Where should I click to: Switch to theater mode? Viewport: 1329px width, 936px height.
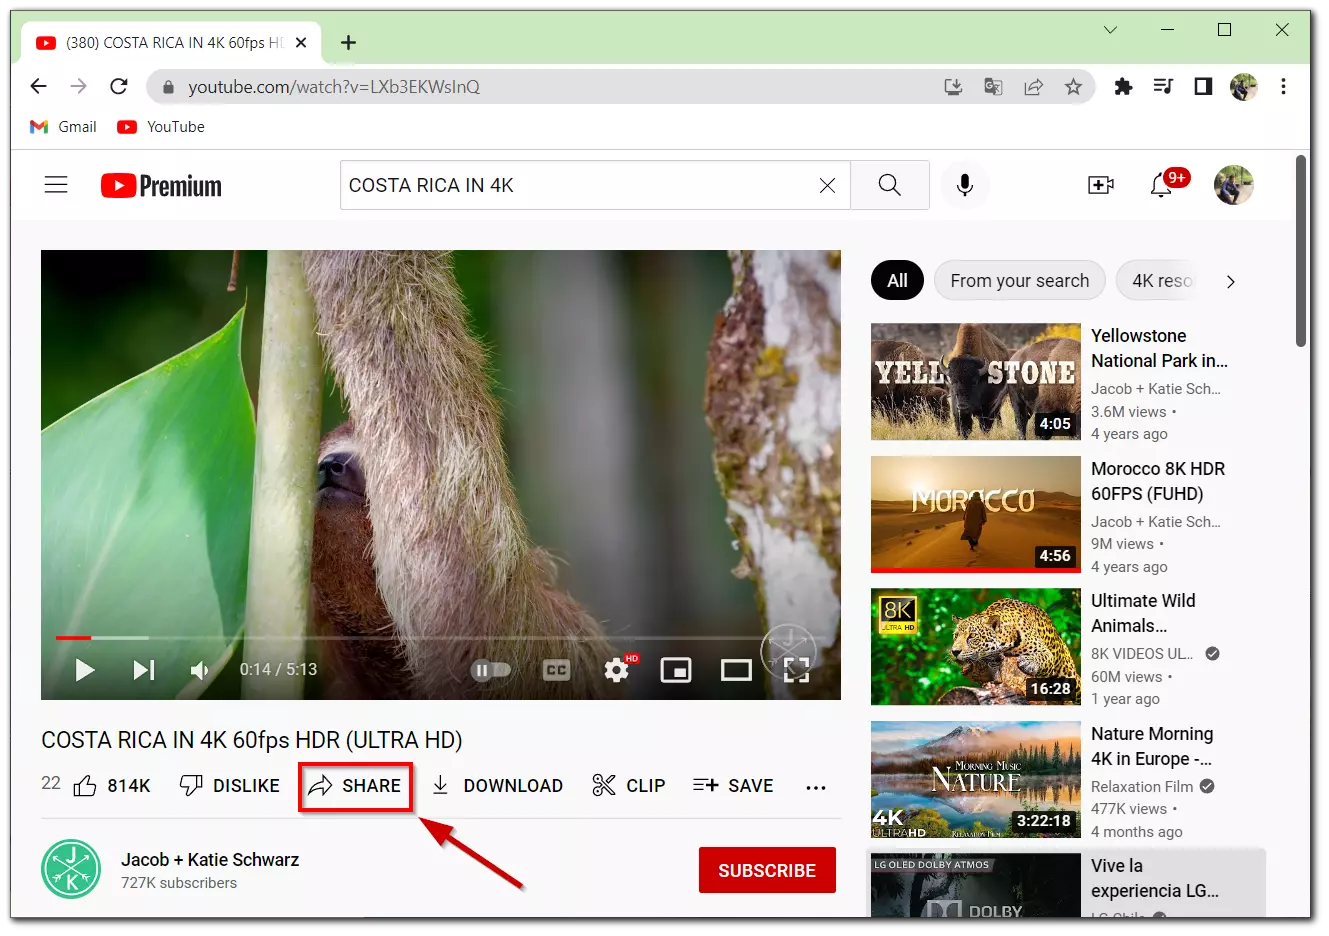click(736, 670)
